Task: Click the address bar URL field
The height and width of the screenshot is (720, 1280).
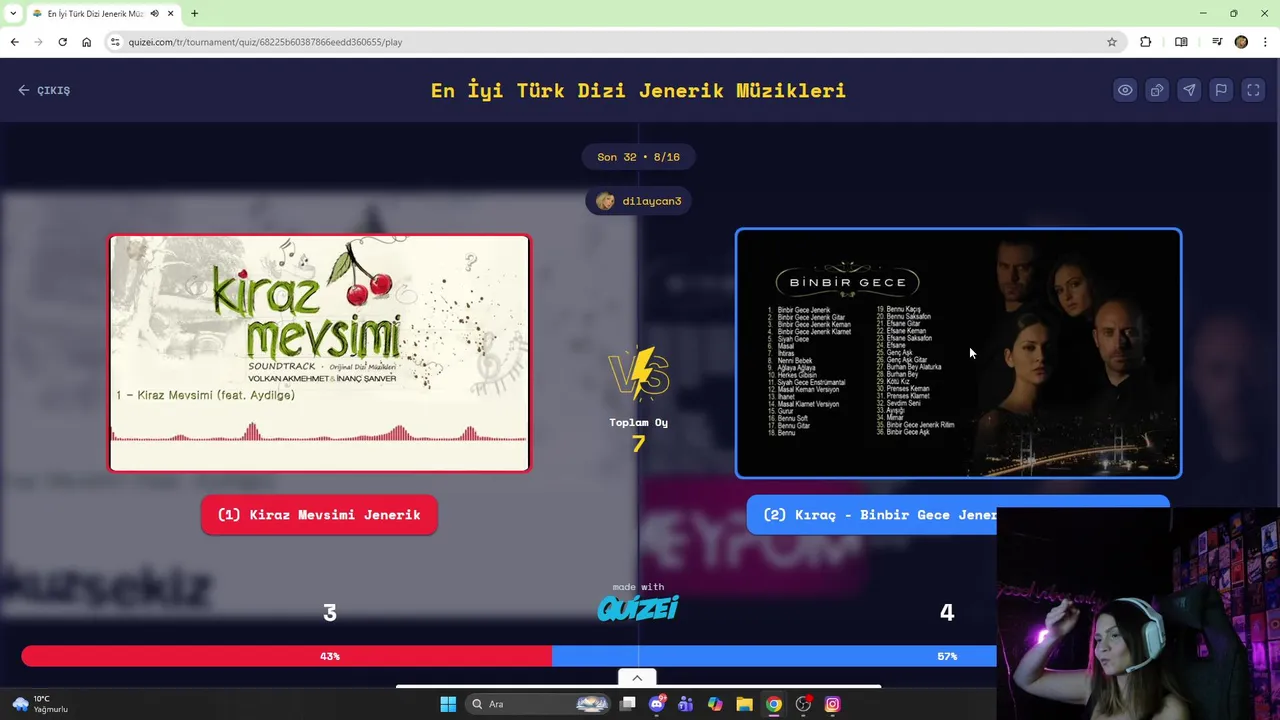Action: point(612,42)
